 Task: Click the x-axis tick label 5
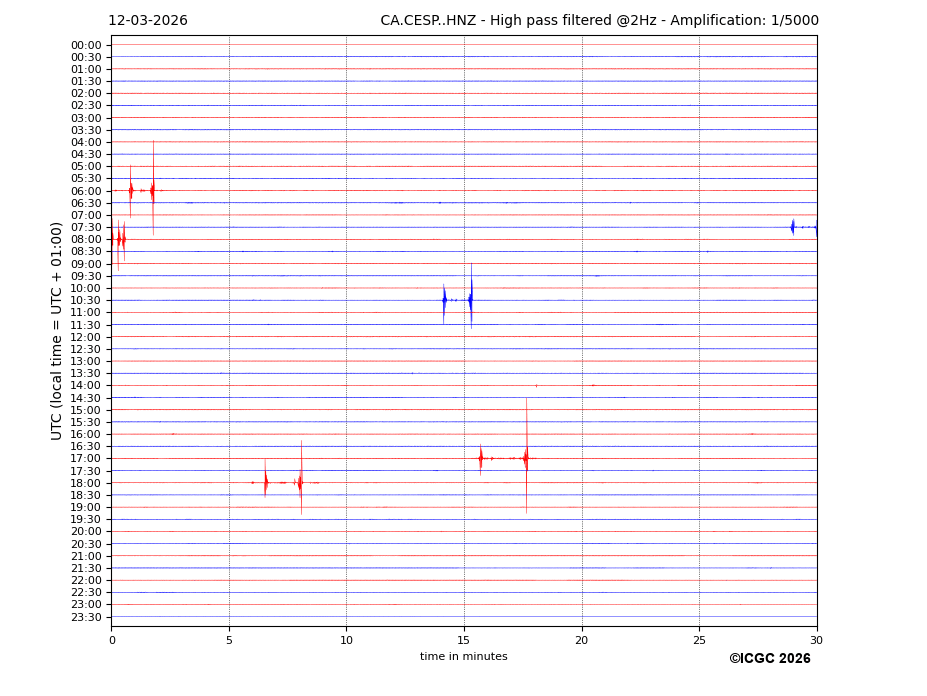pos(229,640)
